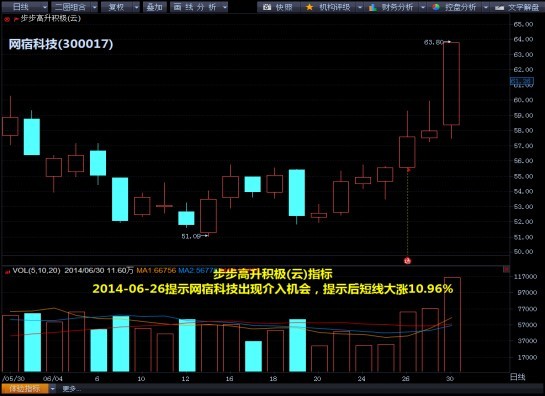
Task: Click the small icon left of VOL(5,10,20)
Action: click(x=7, y=271)
